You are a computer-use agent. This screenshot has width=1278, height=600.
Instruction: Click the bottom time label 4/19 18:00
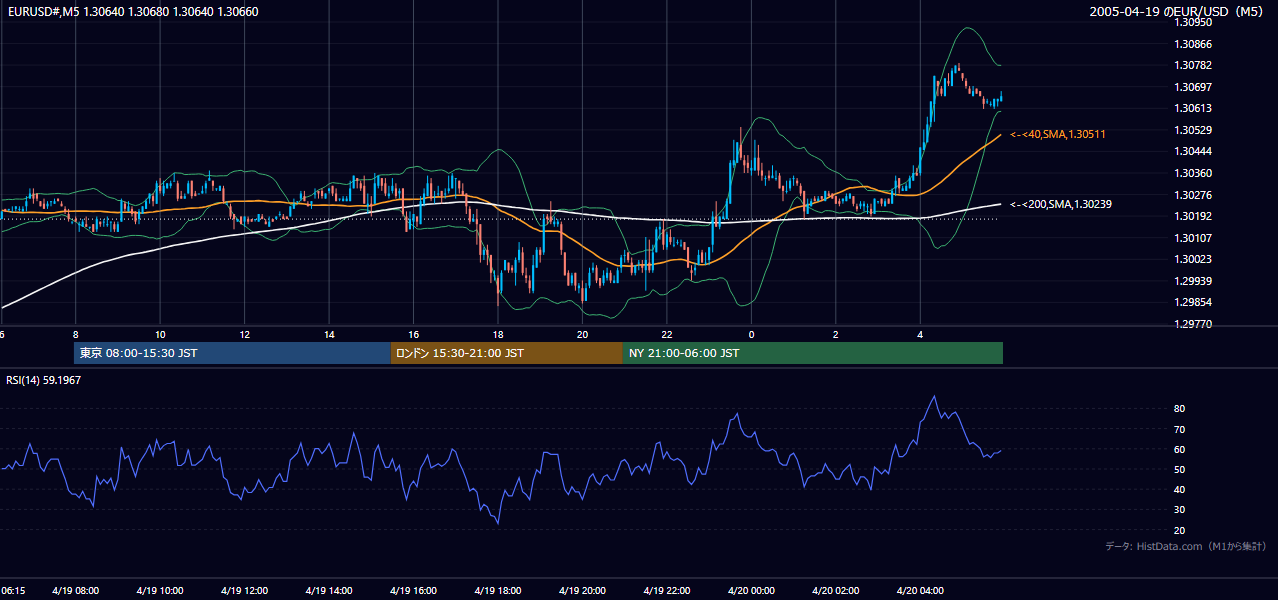click(x=498, y=591)
